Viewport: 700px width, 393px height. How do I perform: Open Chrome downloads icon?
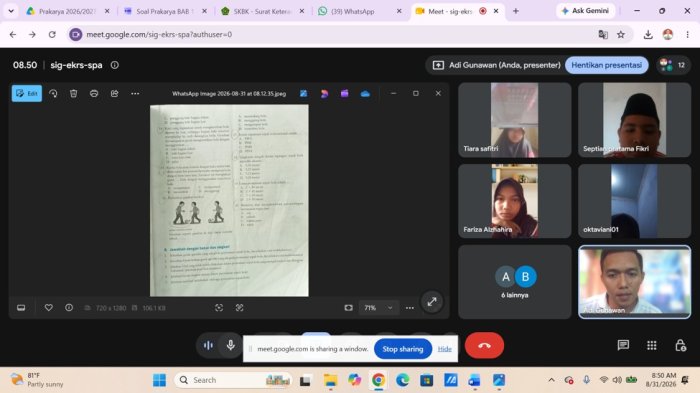pos(648,34)
